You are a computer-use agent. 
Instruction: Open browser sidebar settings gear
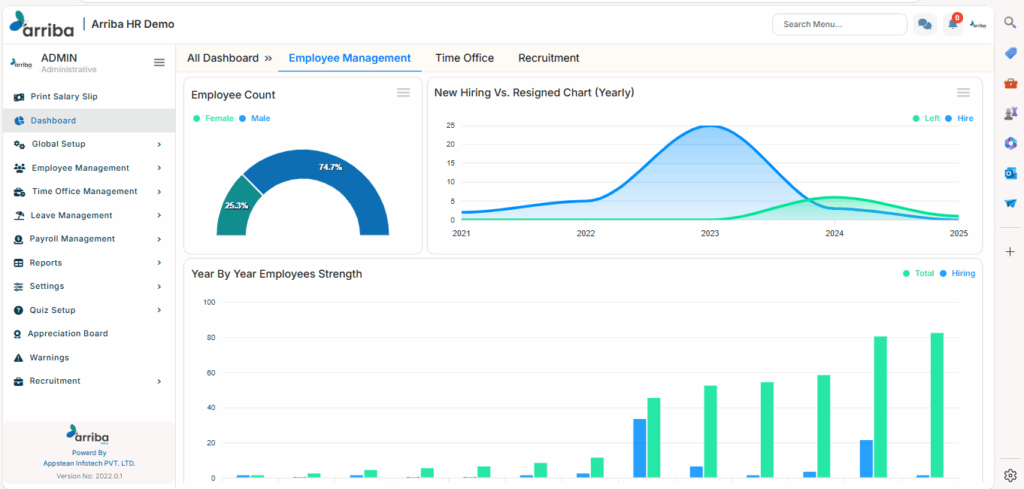[x=1010, y=474]
